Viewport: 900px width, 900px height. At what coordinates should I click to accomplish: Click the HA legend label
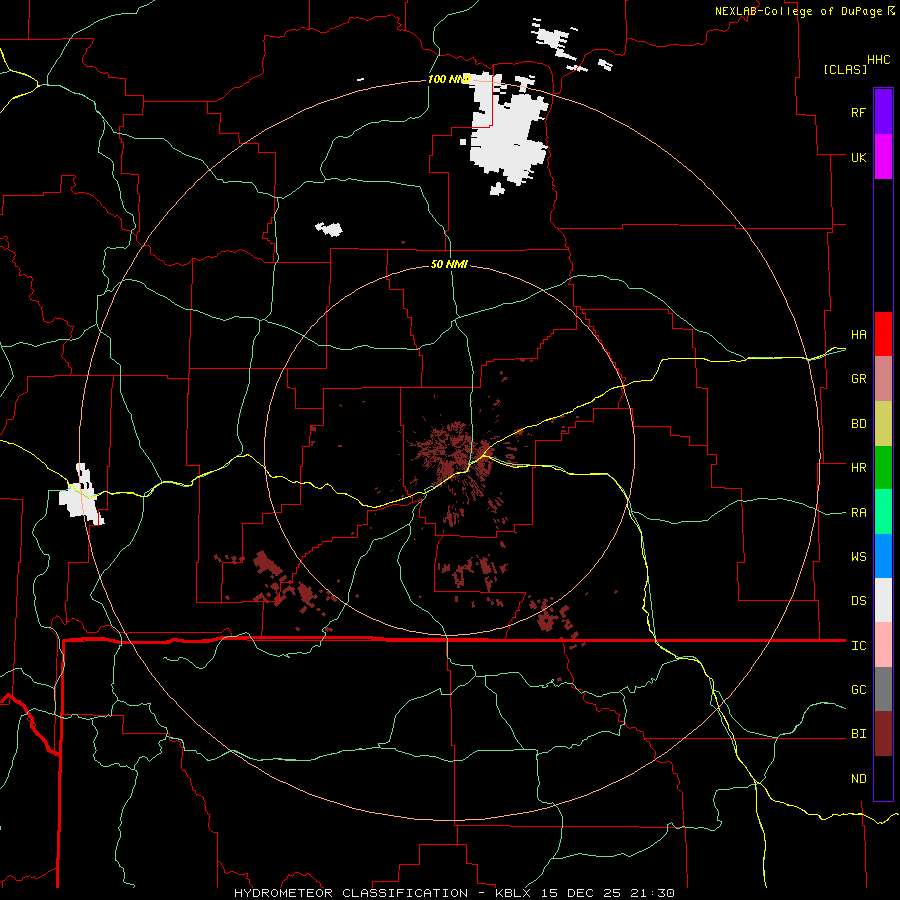pyautogui.click(x=858, y=335)
